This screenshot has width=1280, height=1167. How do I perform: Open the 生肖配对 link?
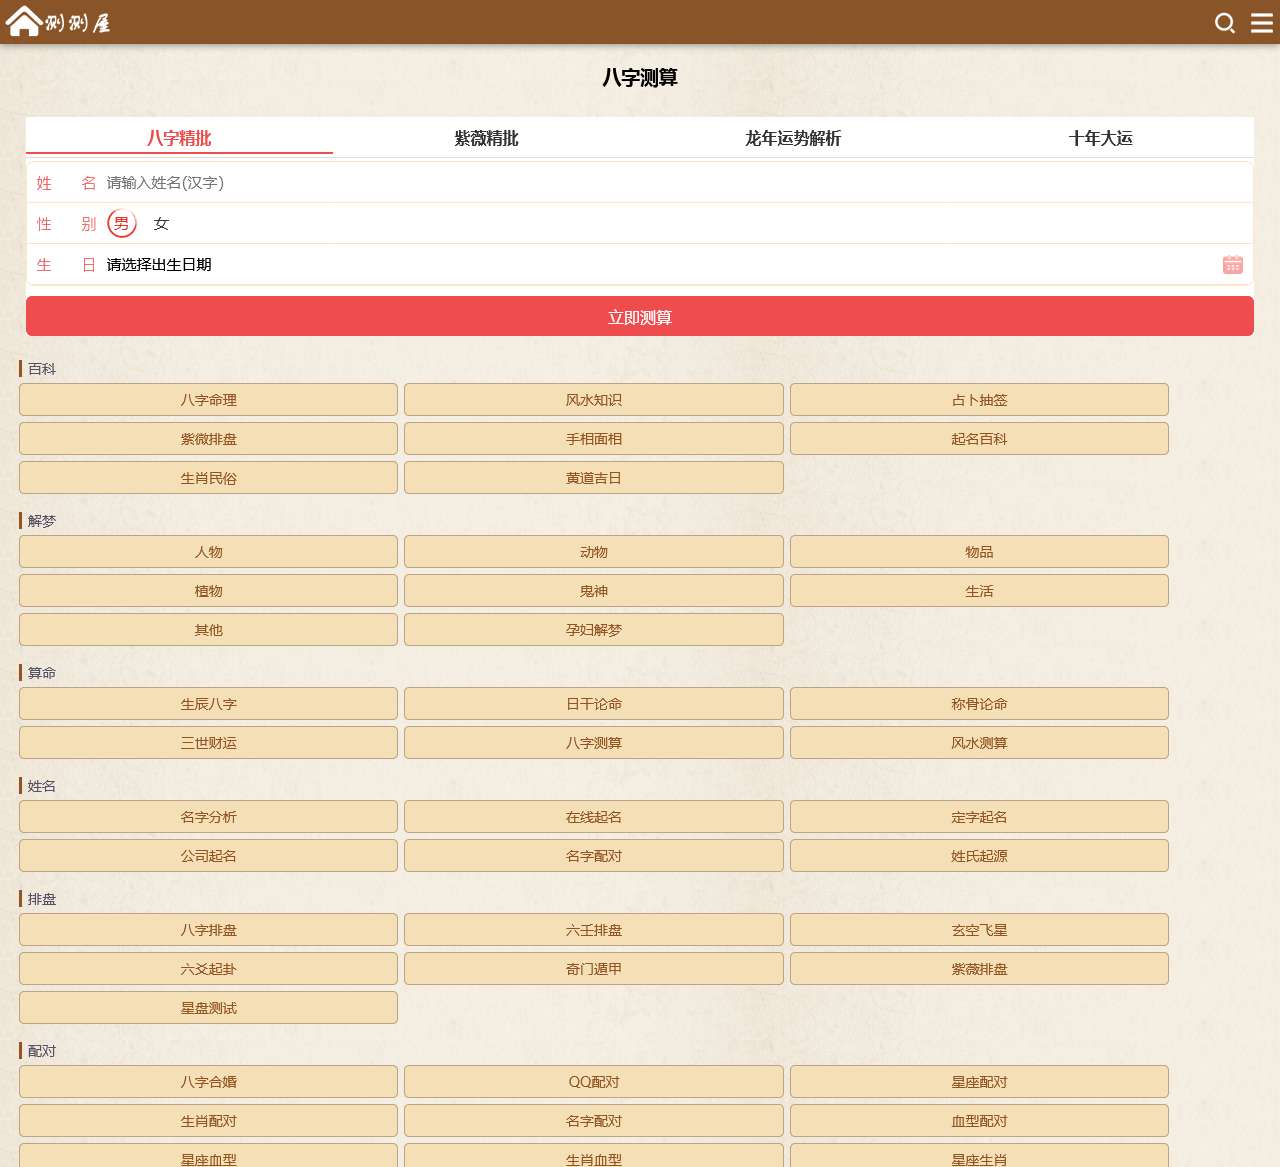coord(208,1121)
